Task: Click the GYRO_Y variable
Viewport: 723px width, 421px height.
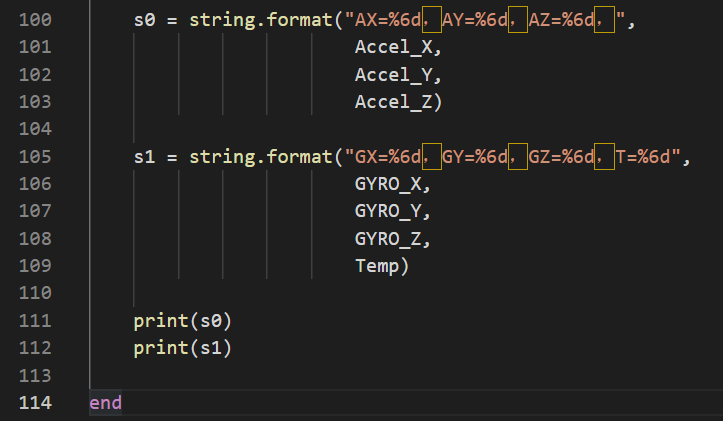Action: coord(388,211)
